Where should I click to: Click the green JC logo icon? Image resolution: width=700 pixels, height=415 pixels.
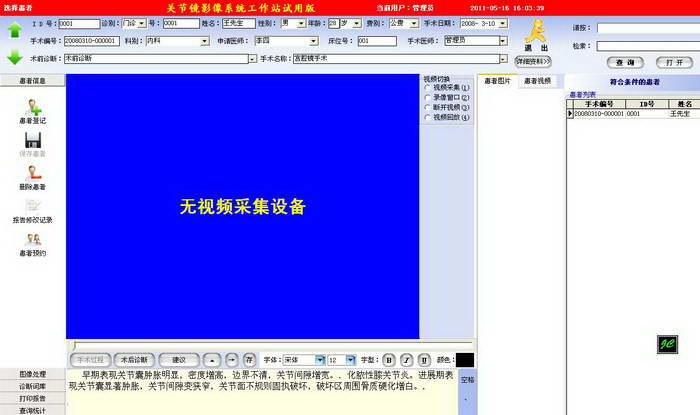(x=667, y=344)
